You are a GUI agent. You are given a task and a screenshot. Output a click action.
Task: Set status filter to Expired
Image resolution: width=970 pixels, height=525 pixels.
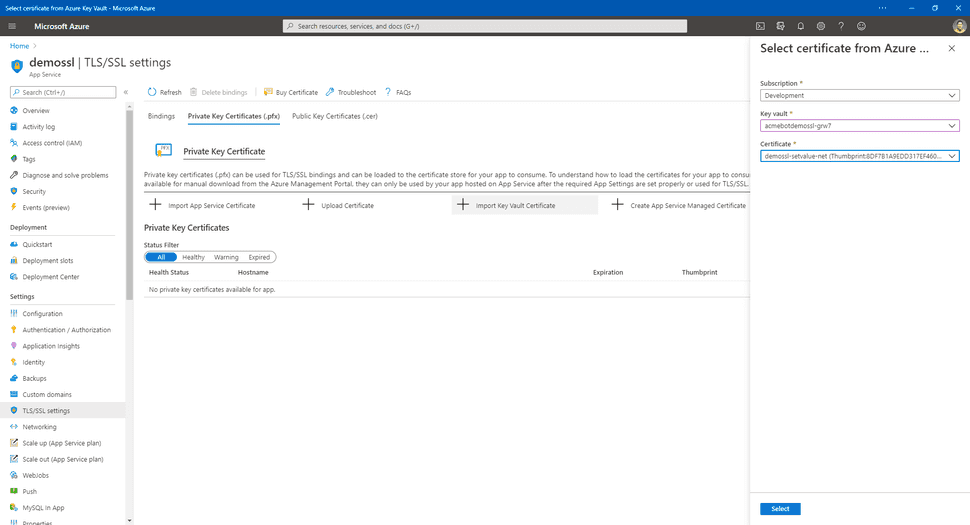click(259, 257)
